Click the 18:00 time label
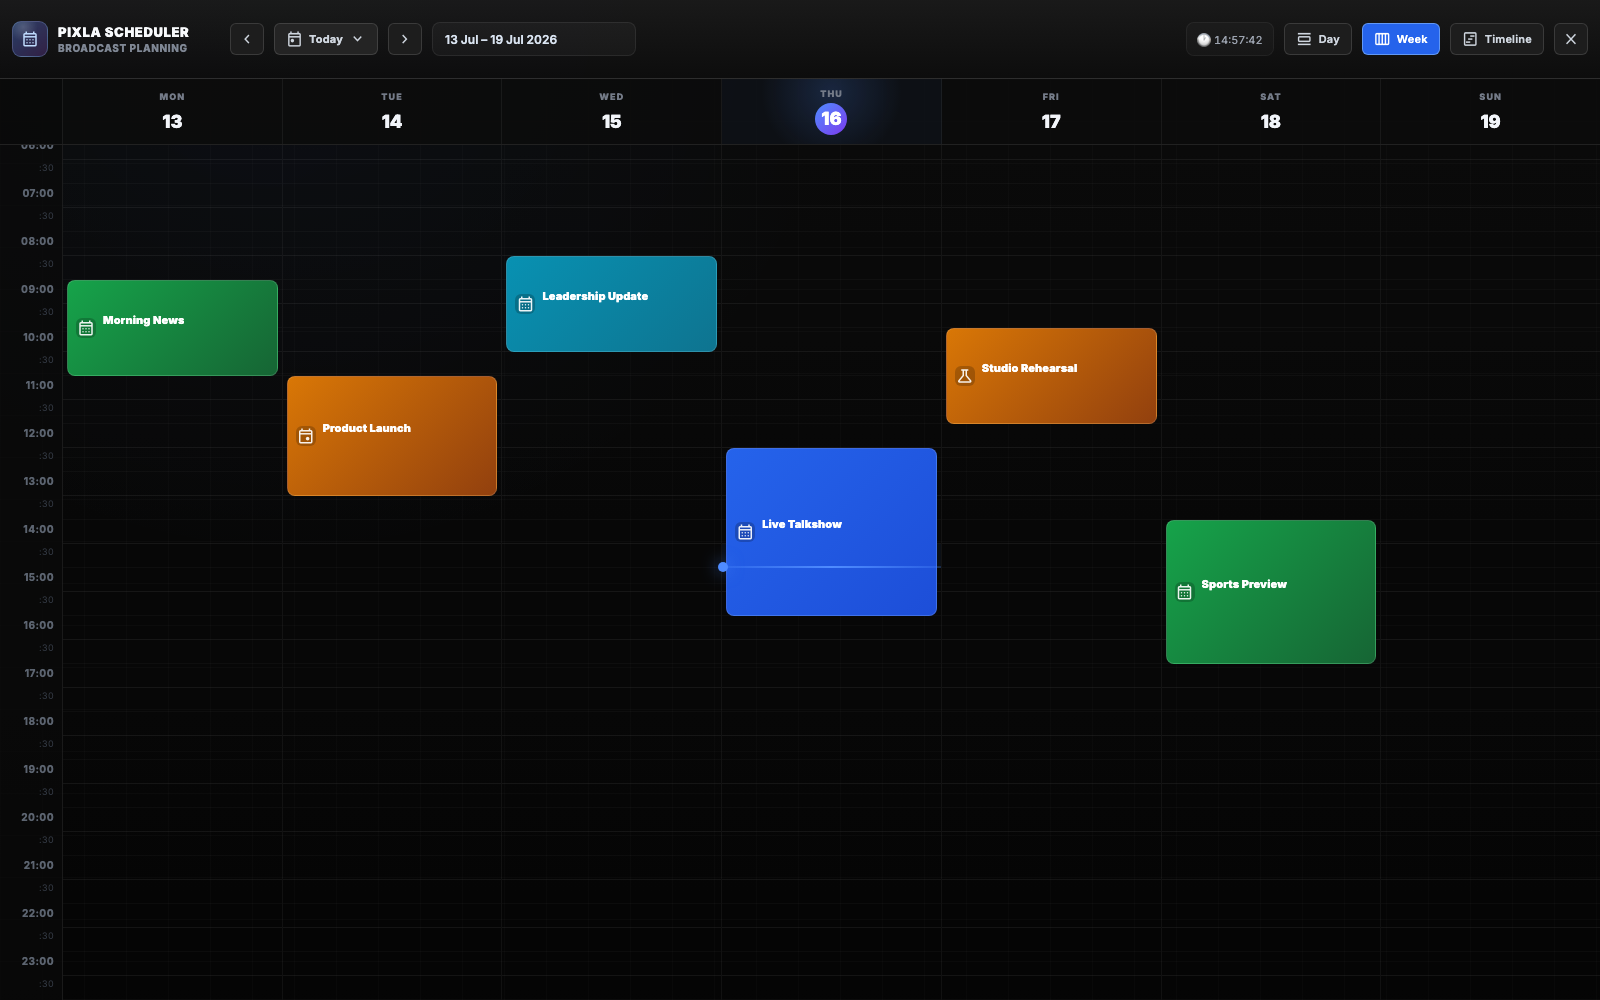 pyautogui.click(x=38, y=721)
